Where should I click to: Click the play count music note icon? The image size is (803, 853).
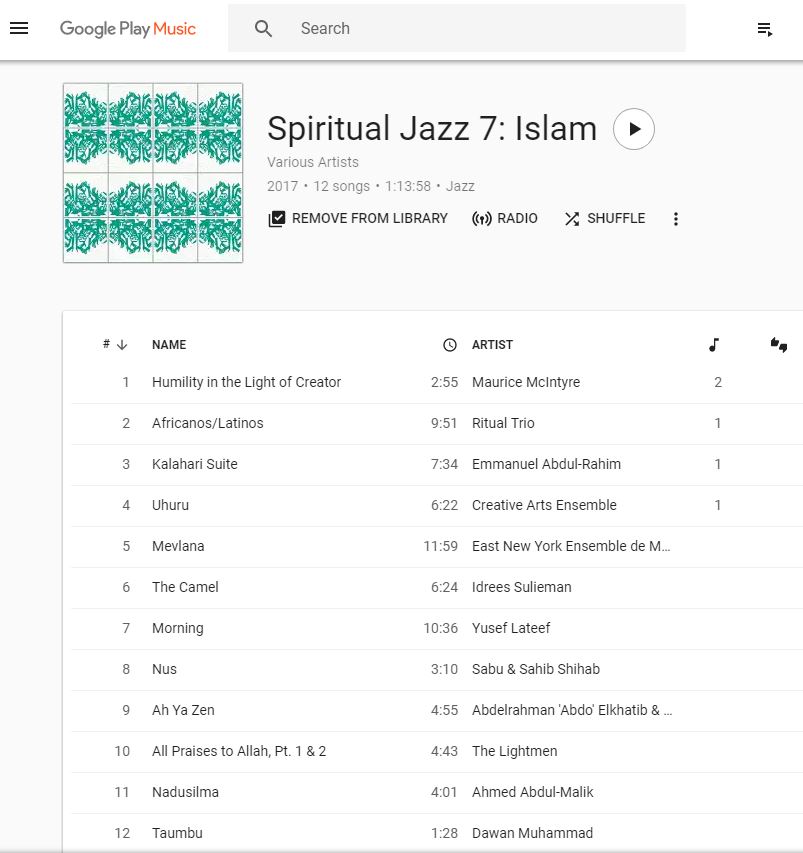(x=714, y=344)
